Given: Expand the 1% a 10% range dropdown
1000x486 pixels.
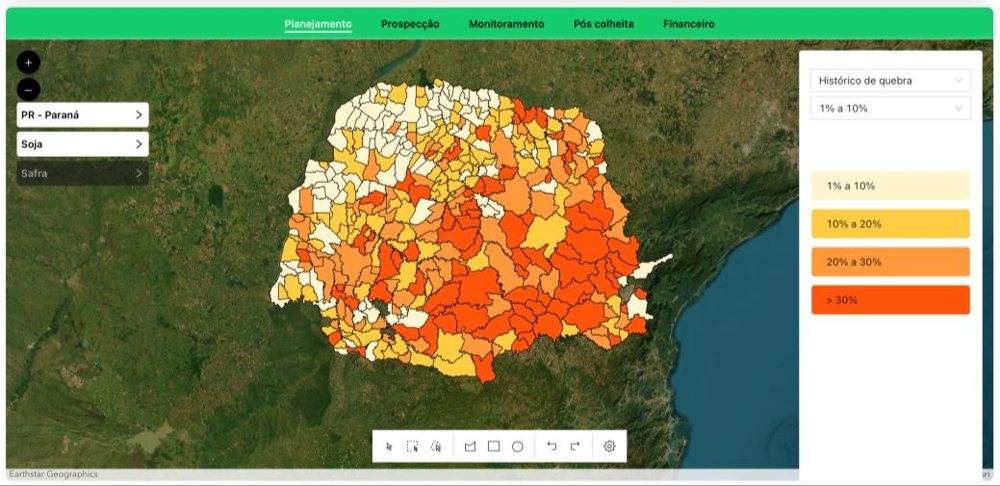Looking at the screenshot, I should [x=890, y=108].
